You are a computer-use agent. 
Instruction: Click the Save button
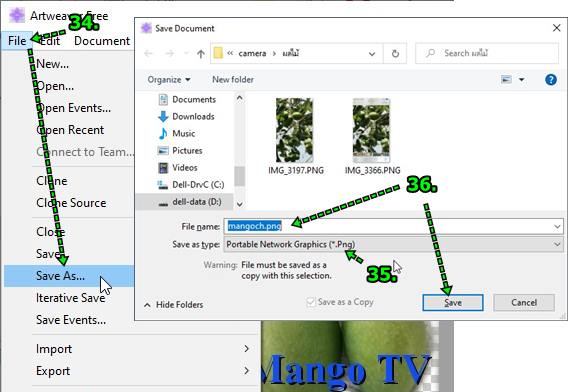point(453,303)
